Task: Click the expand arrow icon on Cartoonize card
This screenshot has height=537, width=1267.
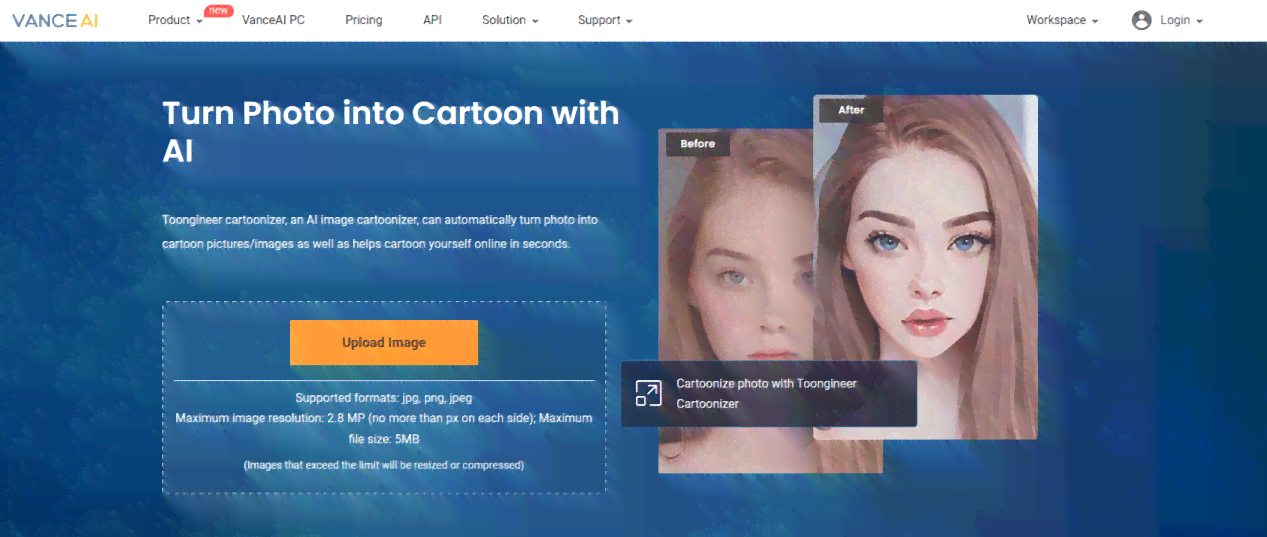Action: point(649,394)
